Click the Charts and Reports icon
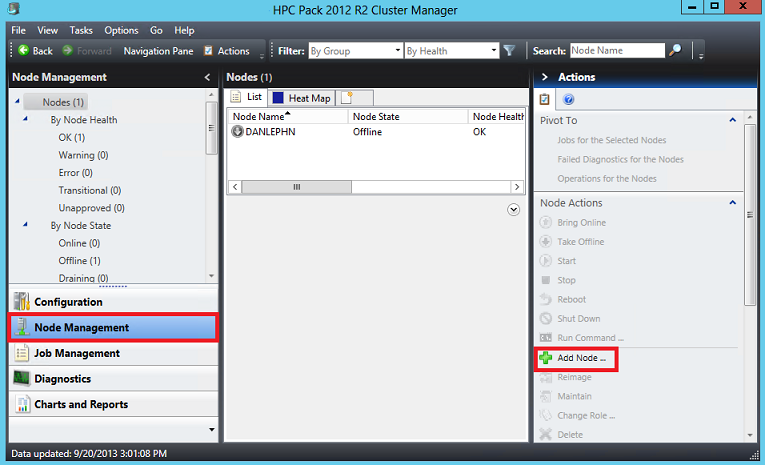The image size is (765, 465). tap(22, 404)
